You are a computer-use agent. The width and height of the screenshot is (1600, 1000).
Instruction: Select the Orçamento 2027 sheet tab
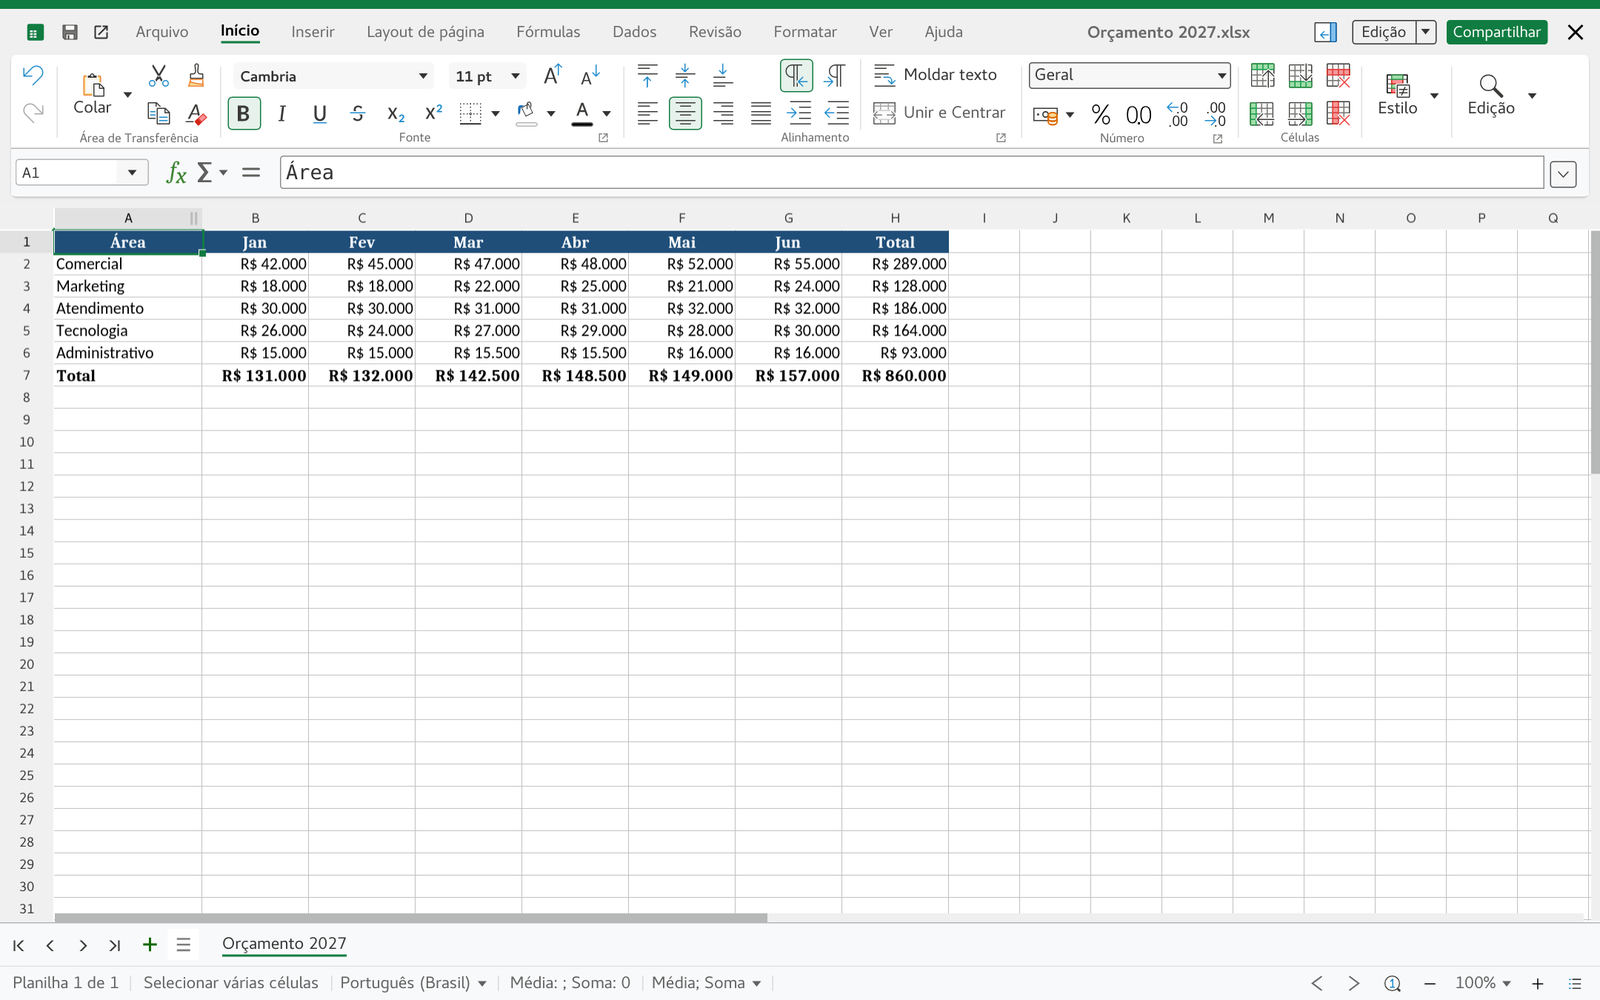click(284, 944)
